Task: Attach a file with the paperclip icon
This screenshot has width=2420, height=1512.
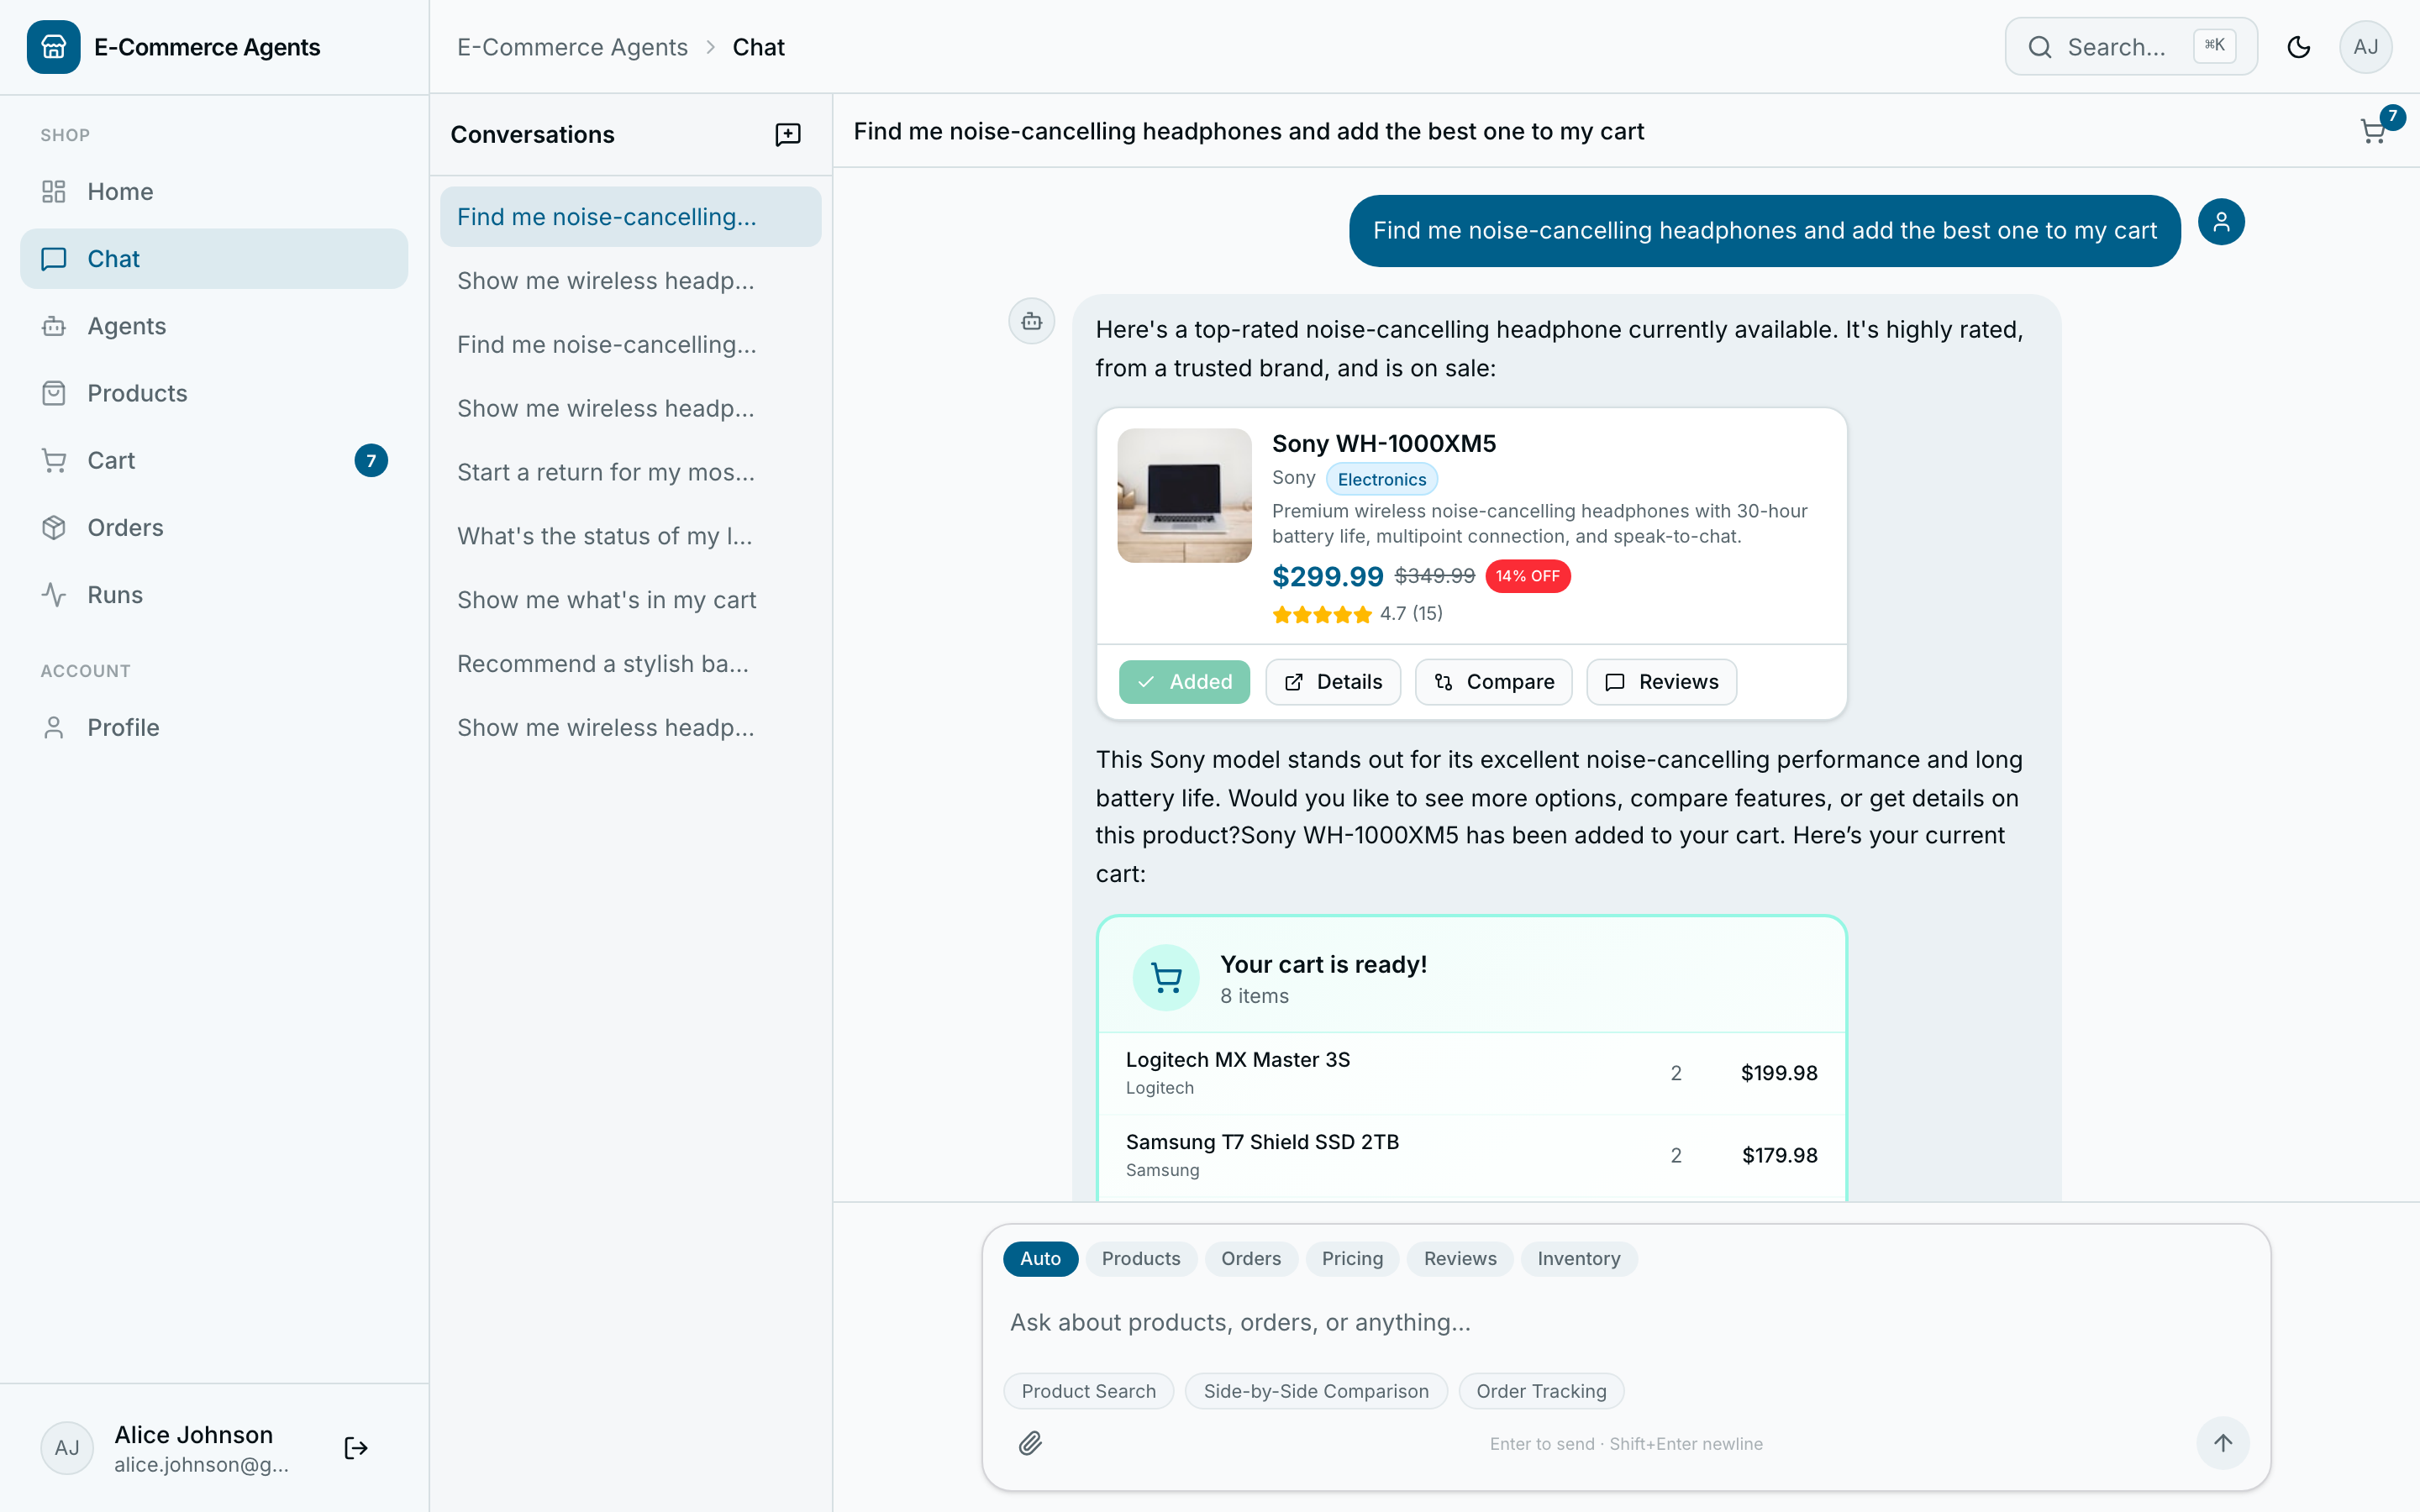Action: [1030, 1443]
